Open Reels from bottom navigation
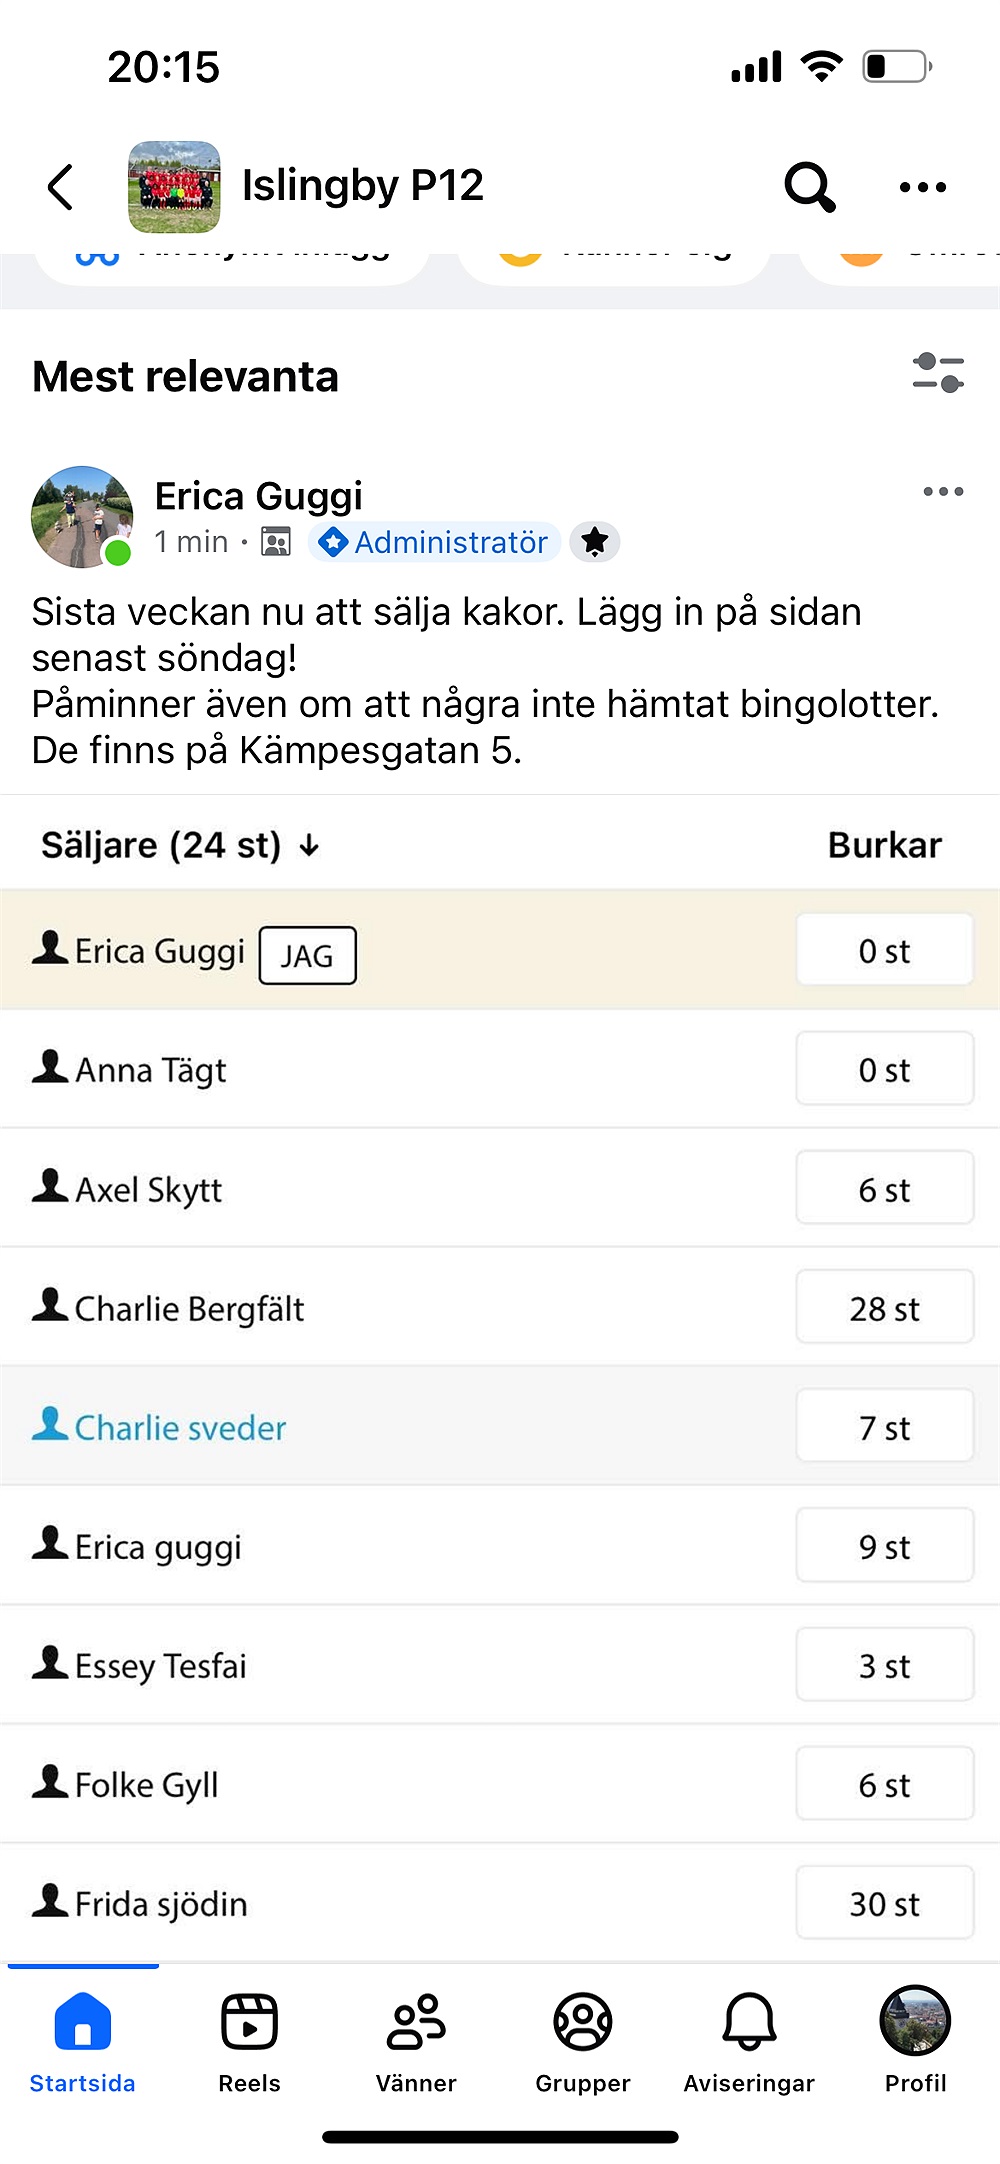This screenshot has height=2164, width=1000. coord(249,2040)
